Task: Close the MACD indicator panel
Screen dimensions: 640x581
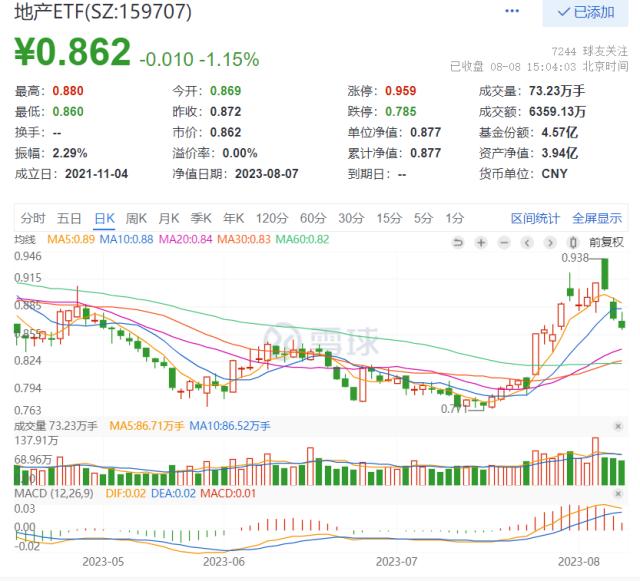Action: (618, 494)
